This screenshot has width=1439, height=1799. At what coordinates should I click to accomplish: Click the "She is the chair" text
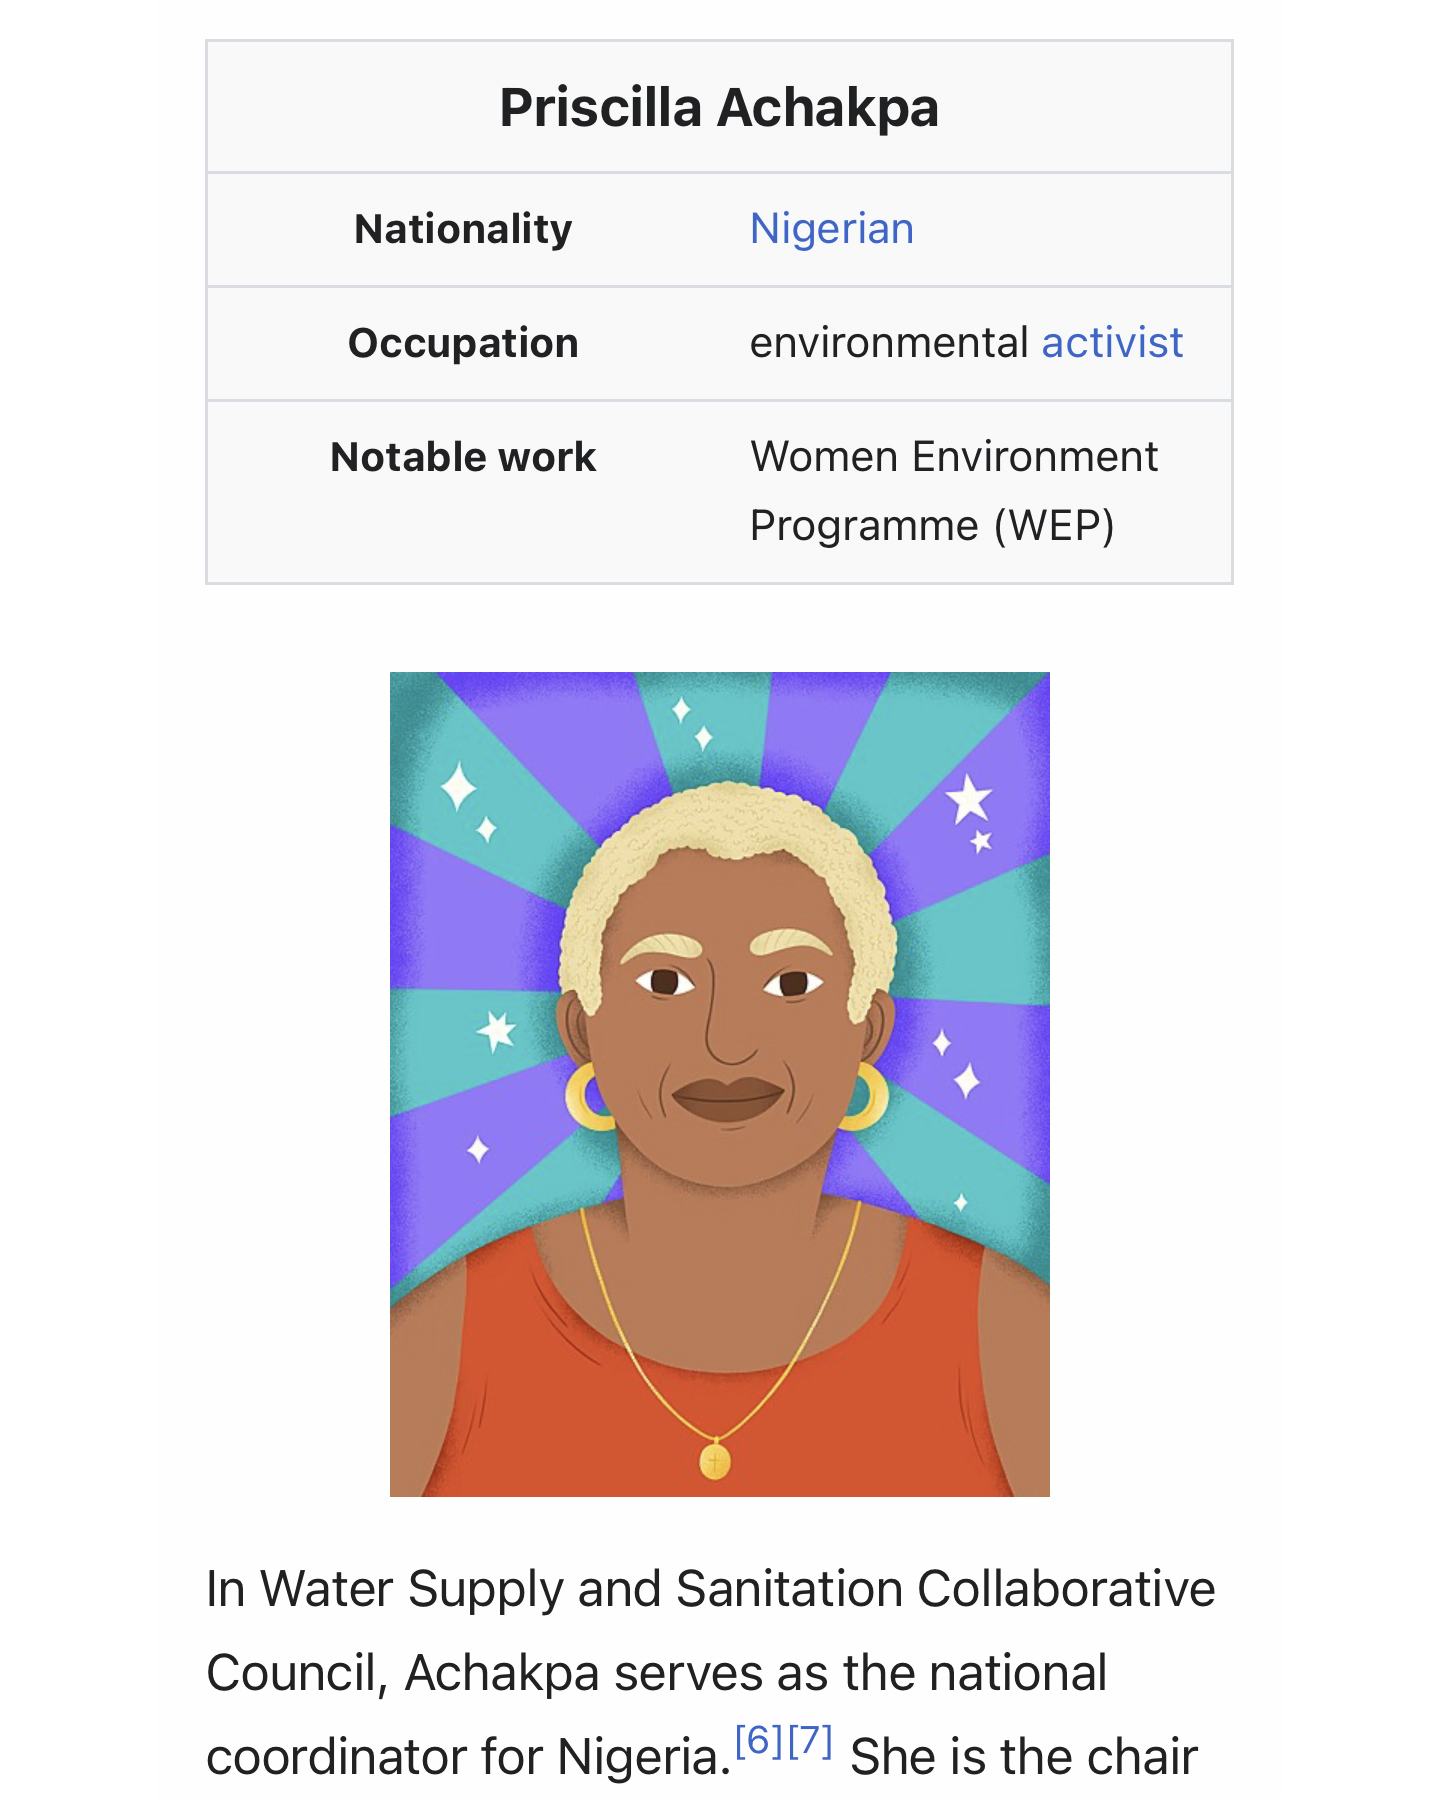point(1023,1757)
